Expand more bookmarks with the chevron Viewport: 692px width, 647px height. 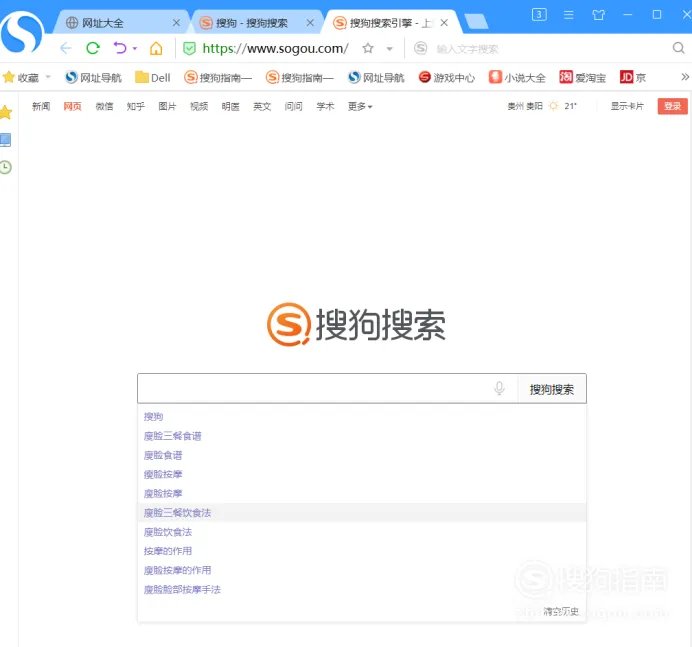pyautogui.click(x=685, y=77)
